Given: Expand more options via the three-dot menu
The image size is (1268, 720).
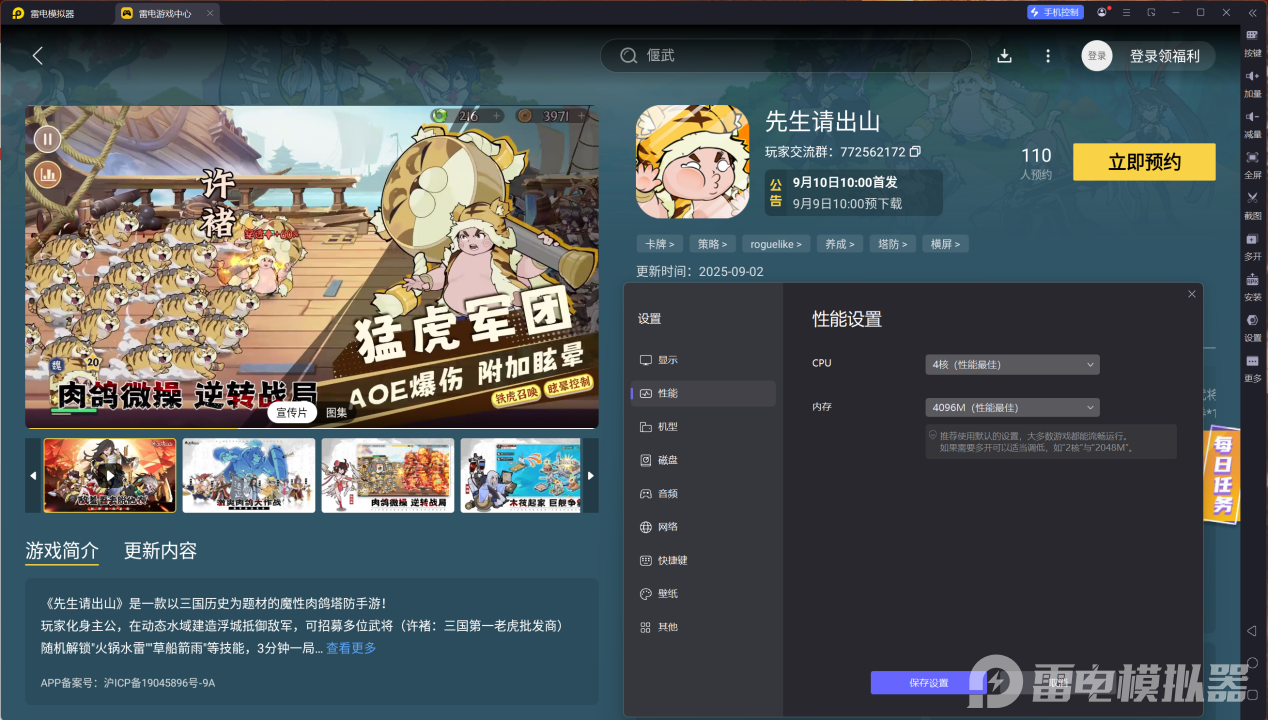Looking at the screenshot, I should pos(1047,56).
